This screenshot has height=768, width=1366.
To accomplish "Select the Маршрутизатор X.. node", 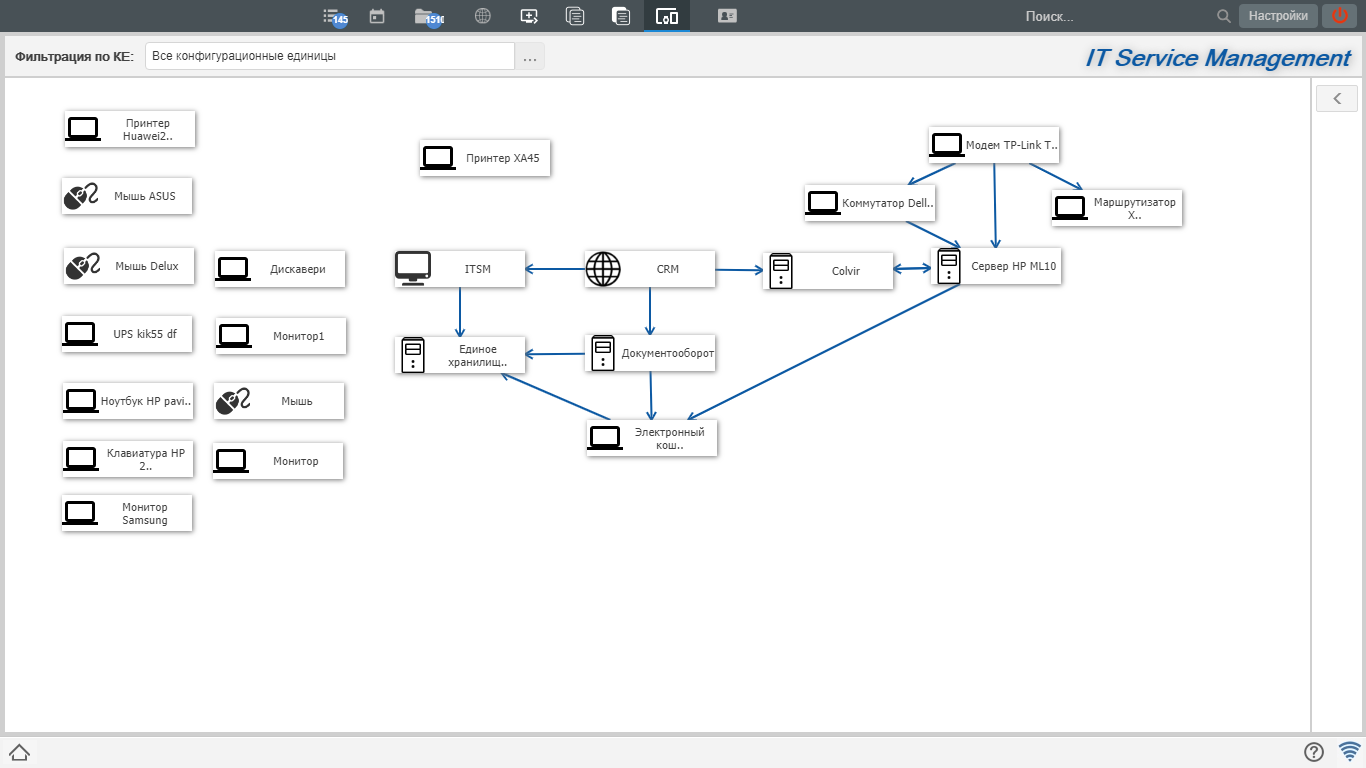I will 1117,208.
